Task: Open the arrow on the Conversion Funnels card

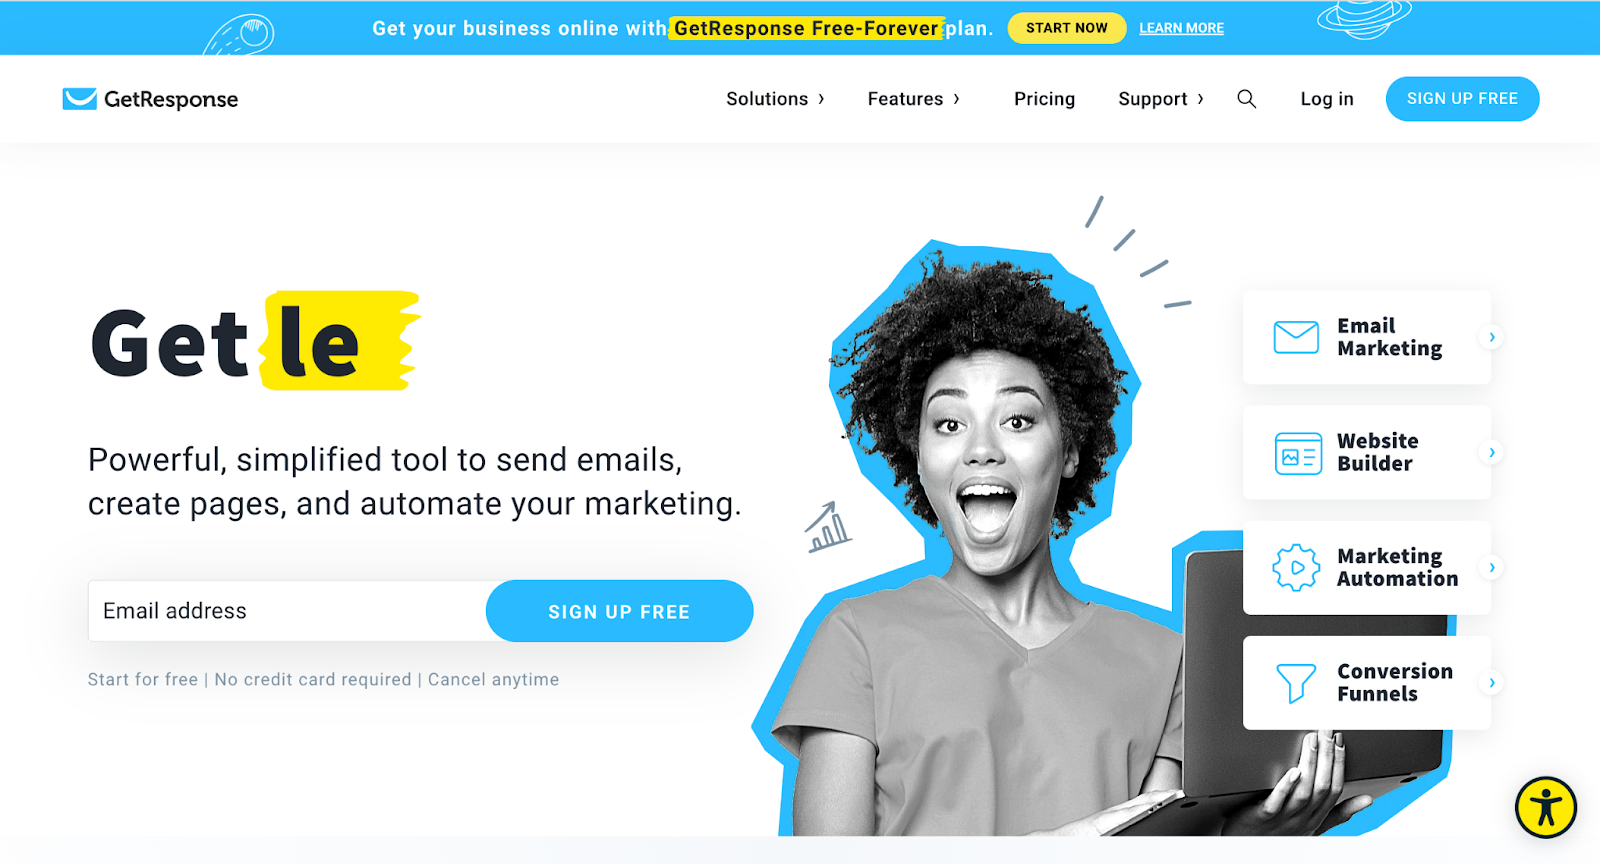Action: point(1491,683)
